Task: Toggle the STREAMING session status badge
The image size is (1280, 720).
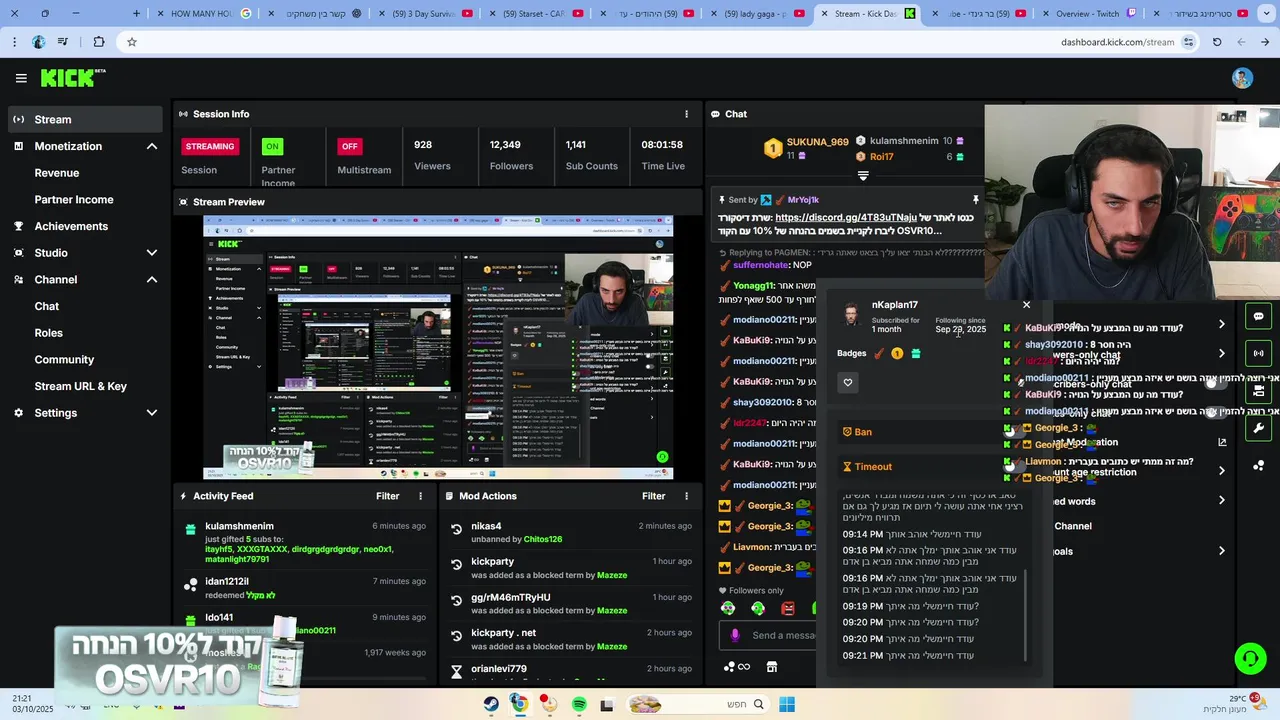Action: (210, 146)
